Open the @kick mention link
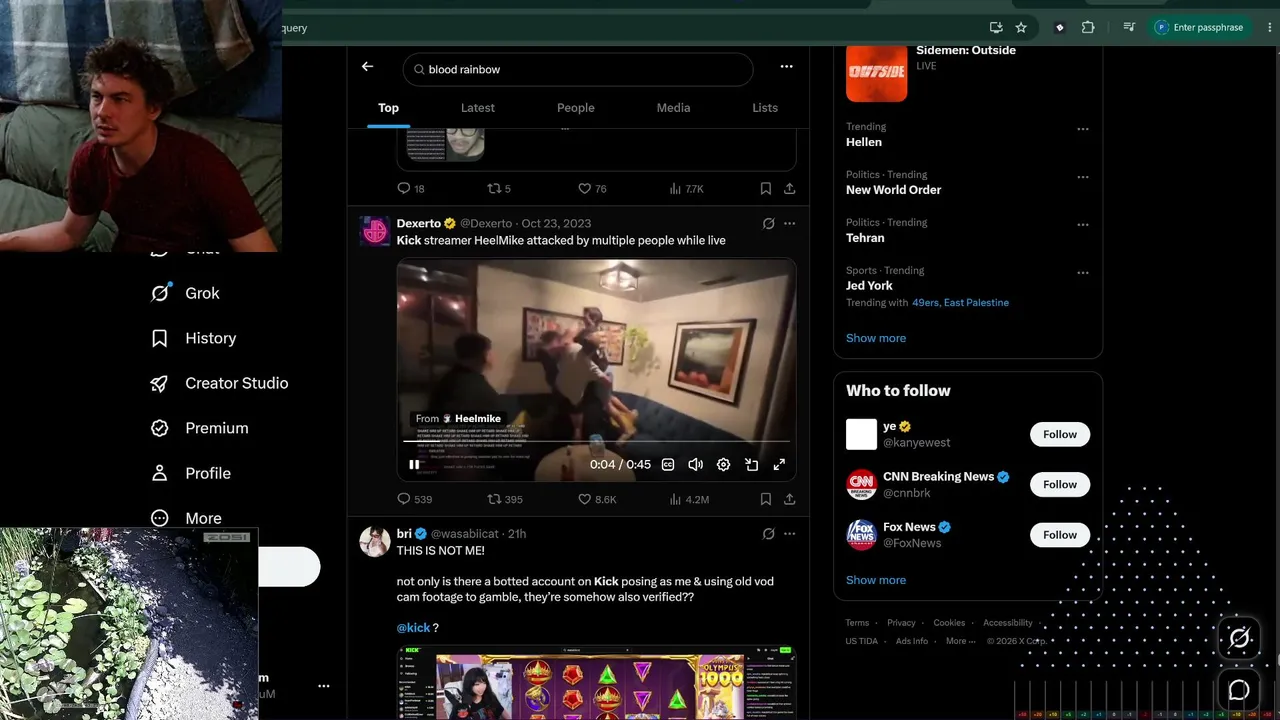Image resolution: width=1280 pixels, height=720 pixels. click(x=413, y=627)
